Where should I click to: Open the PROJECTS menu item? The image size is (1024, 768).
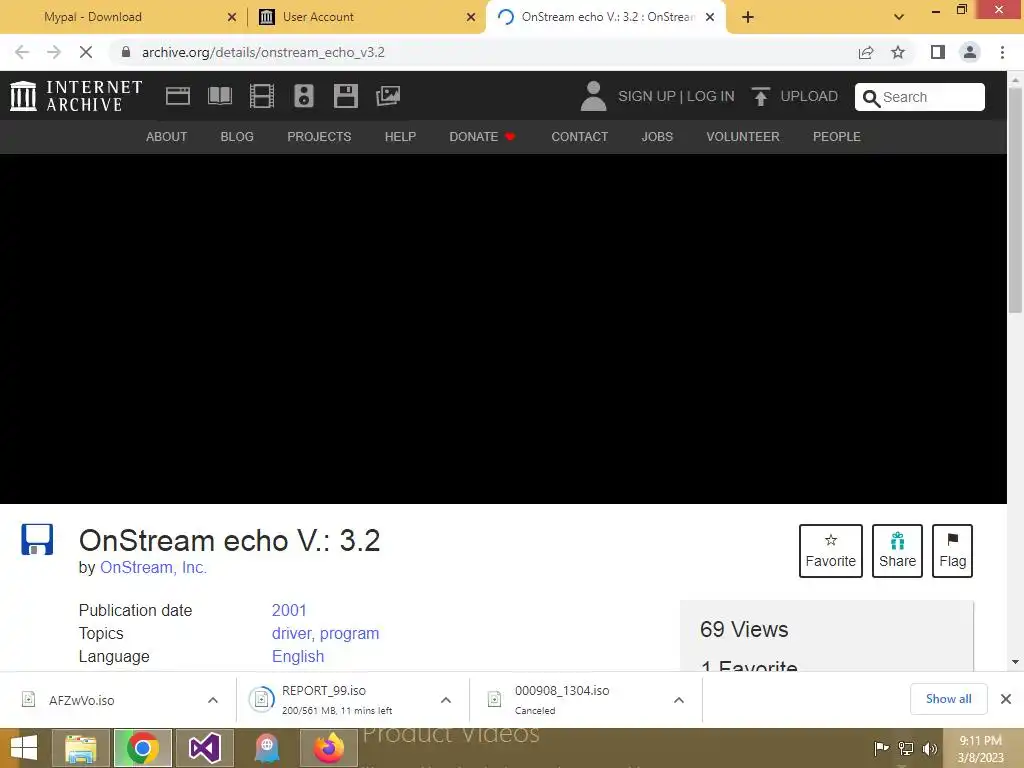tap(319, 136)
